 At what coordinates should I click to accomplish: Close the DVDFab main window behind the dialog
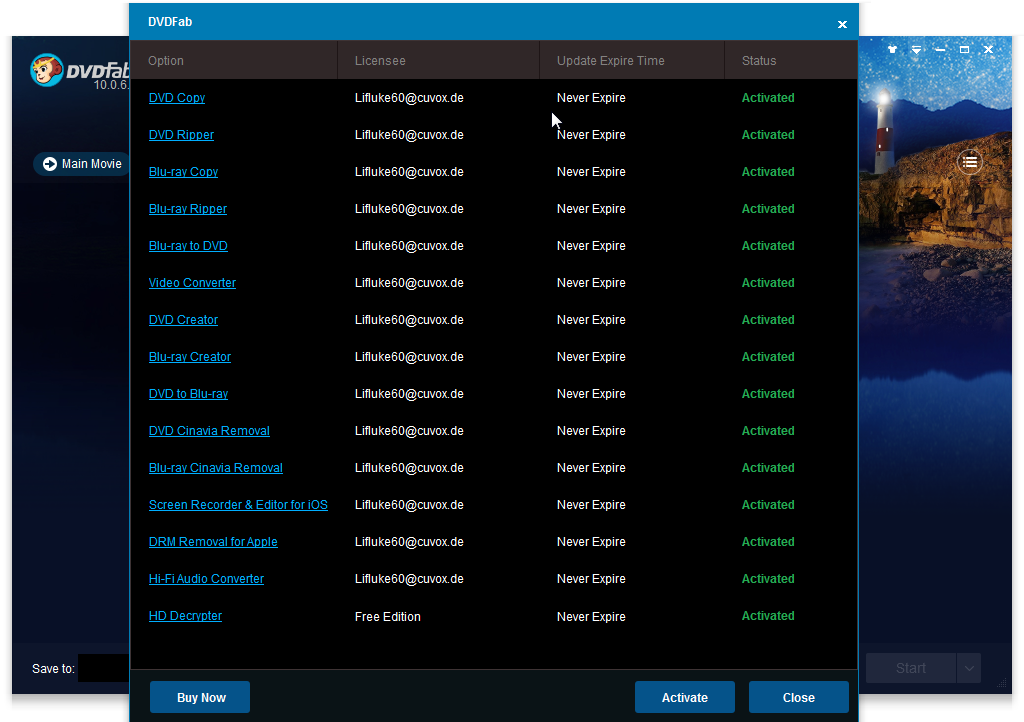tap(989, 50)
